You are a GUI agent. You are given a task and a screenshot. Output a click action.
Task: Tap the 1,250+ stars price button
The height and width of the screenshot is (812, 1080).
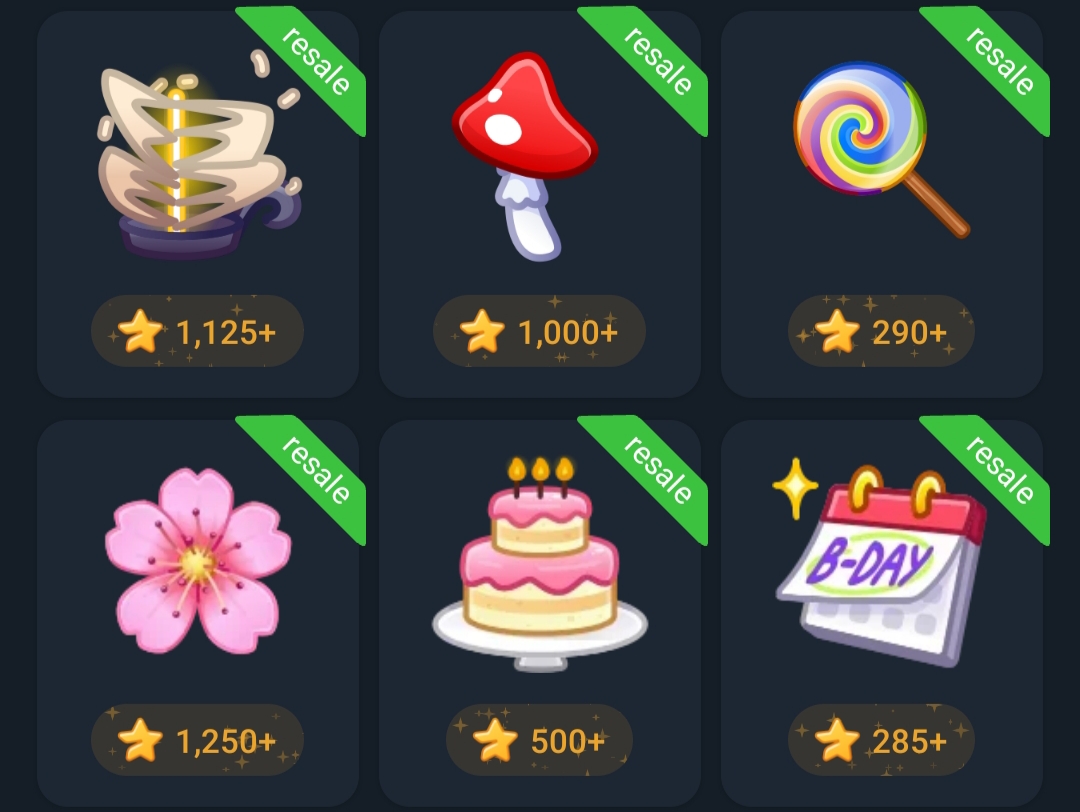coord(197,740)
